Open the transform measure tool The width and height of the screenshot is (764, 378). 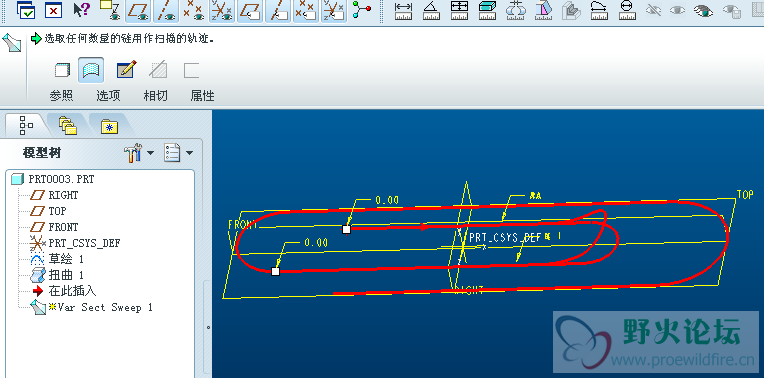515,10
